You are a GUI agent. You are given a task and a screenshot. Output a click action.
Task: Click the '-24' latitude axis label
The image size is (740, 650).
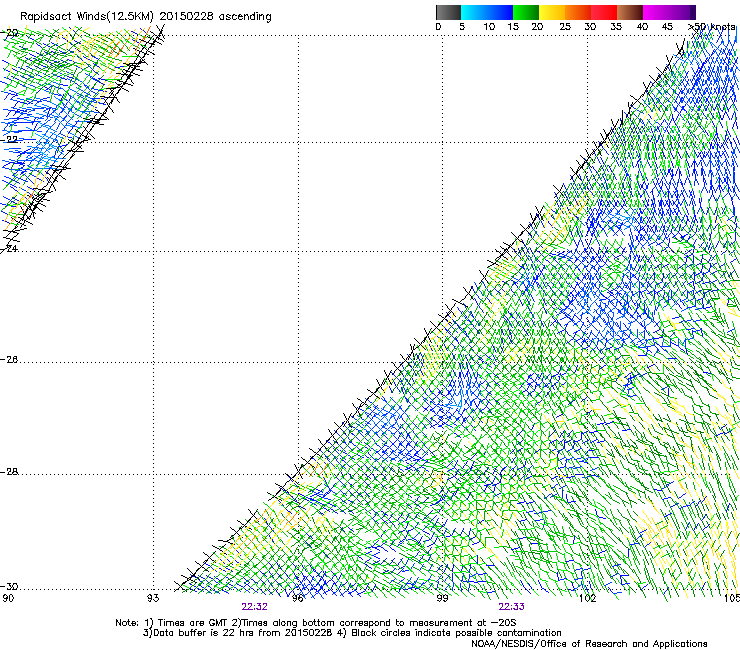(x=9, y=248)
